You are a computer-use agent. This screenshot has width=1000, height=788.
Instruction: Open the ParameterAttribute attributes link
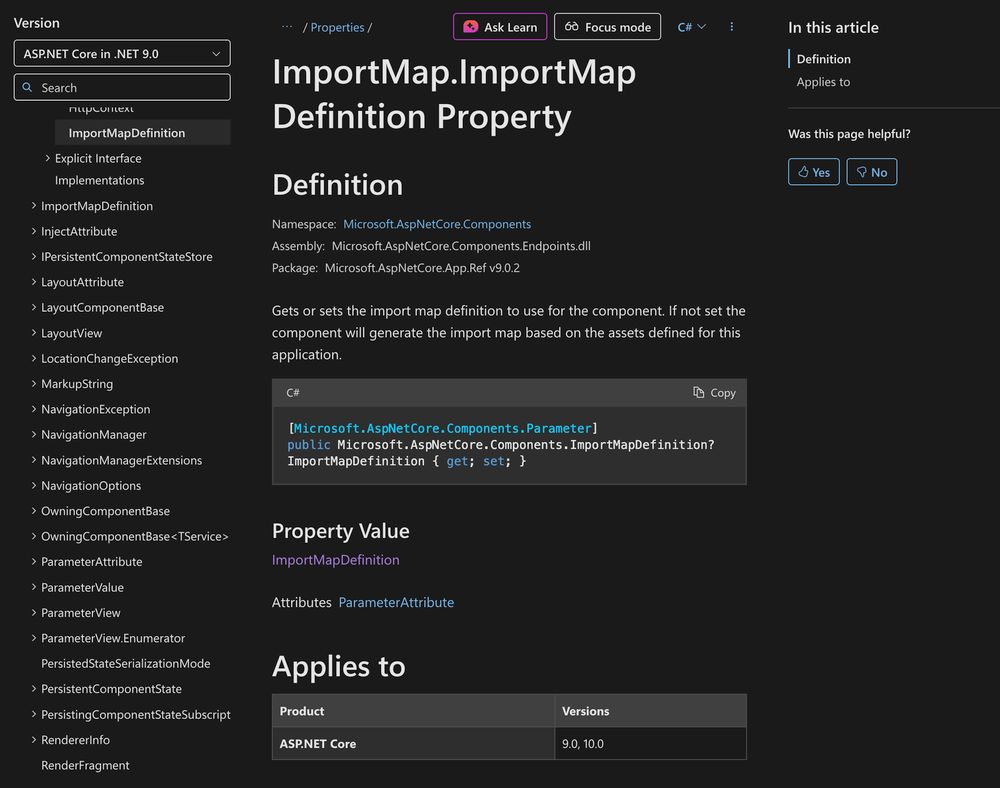pyautogui.click(x=396, y=602)
